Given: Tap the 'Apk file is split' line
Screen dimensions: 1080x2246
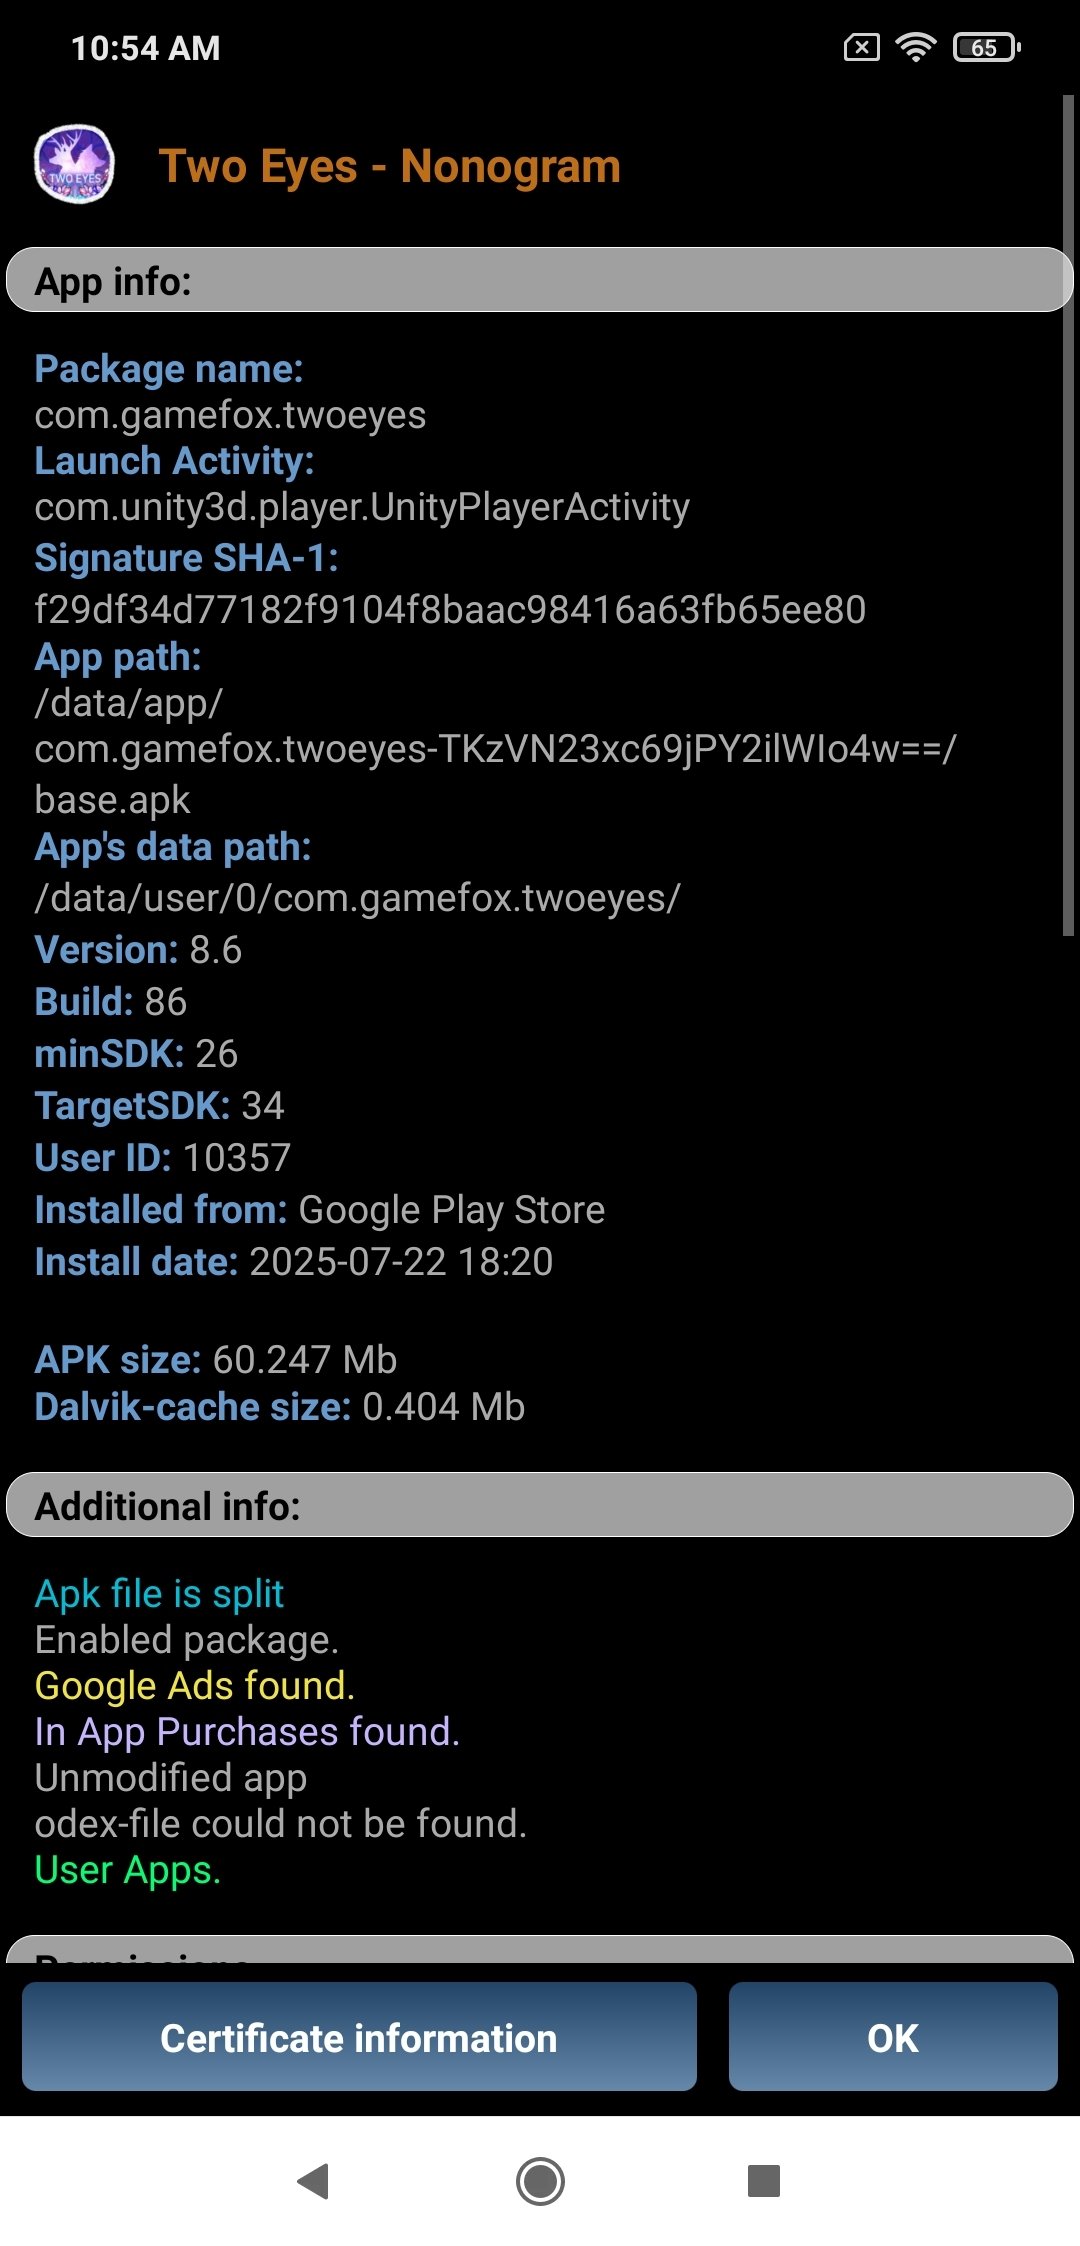Looking at the screenshot, I should click(159, 1594).
